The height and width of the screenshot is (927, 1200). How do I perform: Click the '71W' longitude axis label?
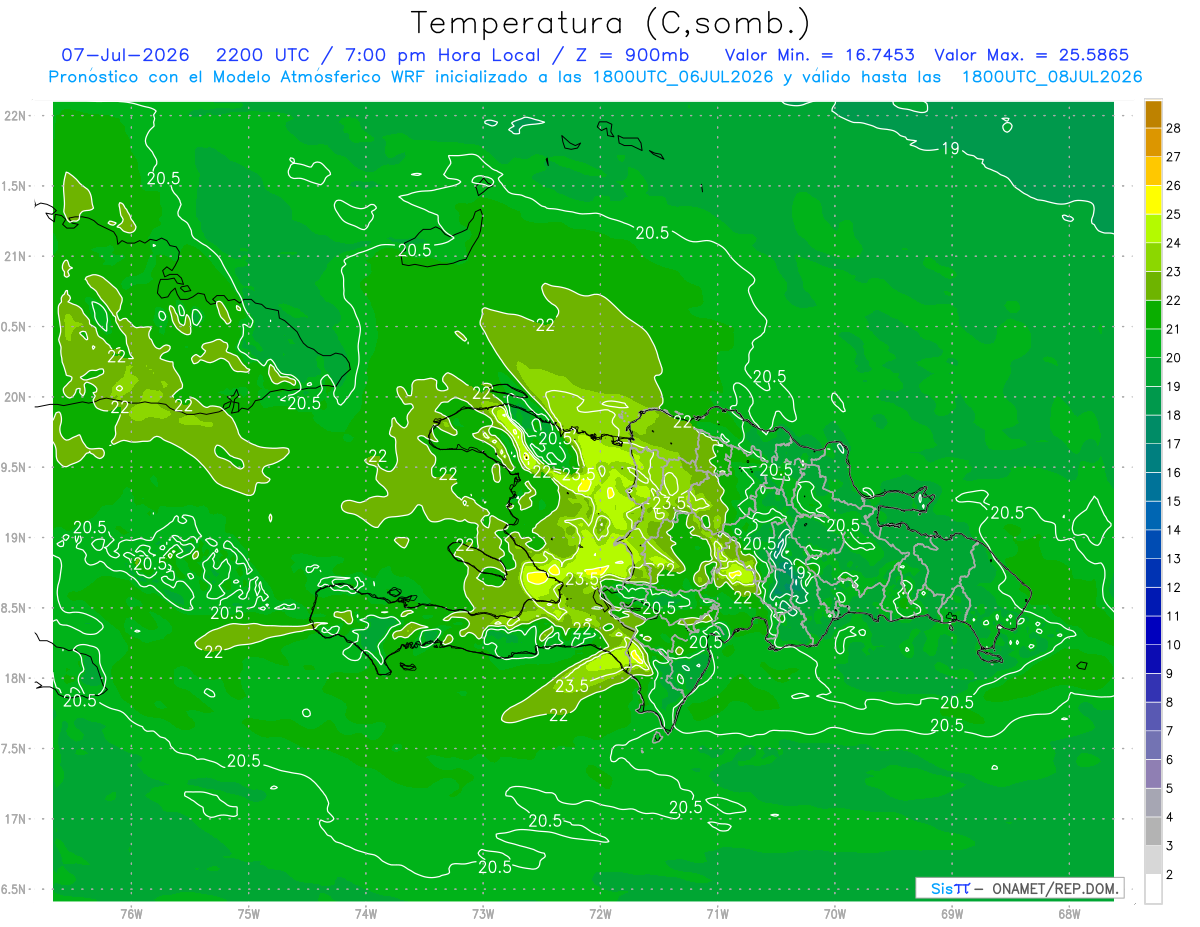click(x=717, y=914)
